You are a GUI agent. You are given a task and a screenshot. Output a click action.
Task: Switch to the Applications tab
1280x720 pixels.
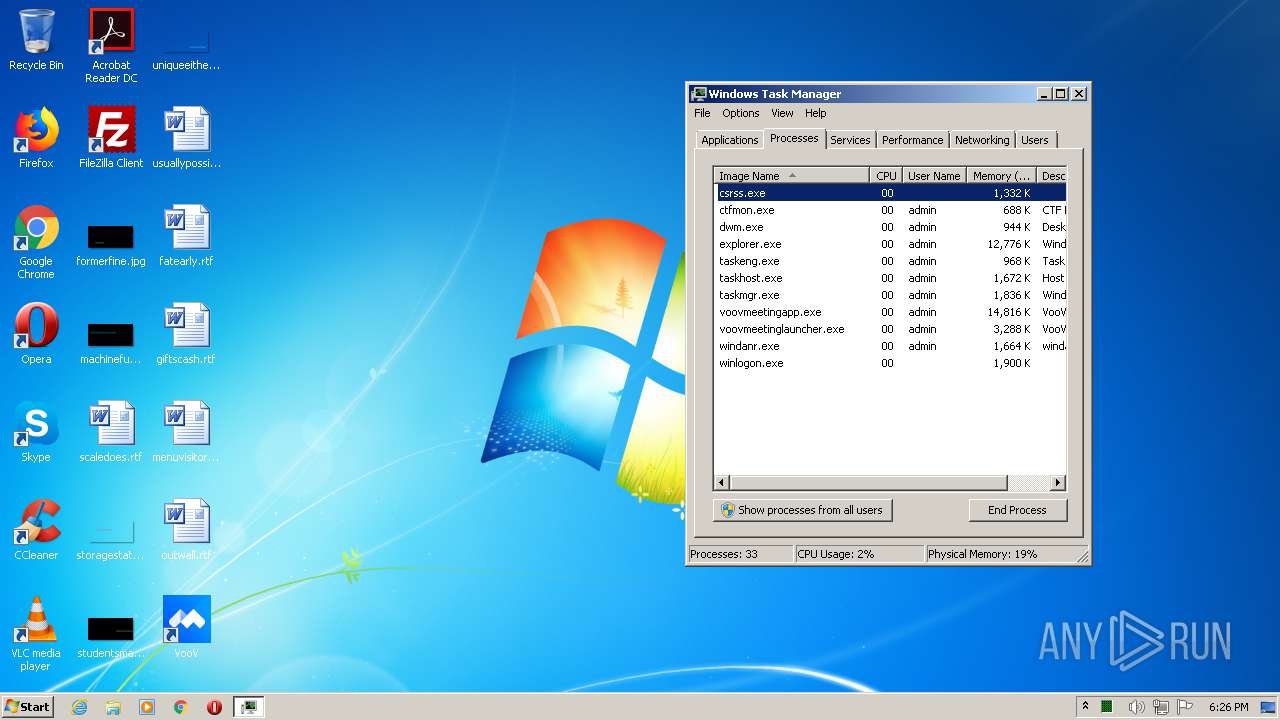point(729,140)
